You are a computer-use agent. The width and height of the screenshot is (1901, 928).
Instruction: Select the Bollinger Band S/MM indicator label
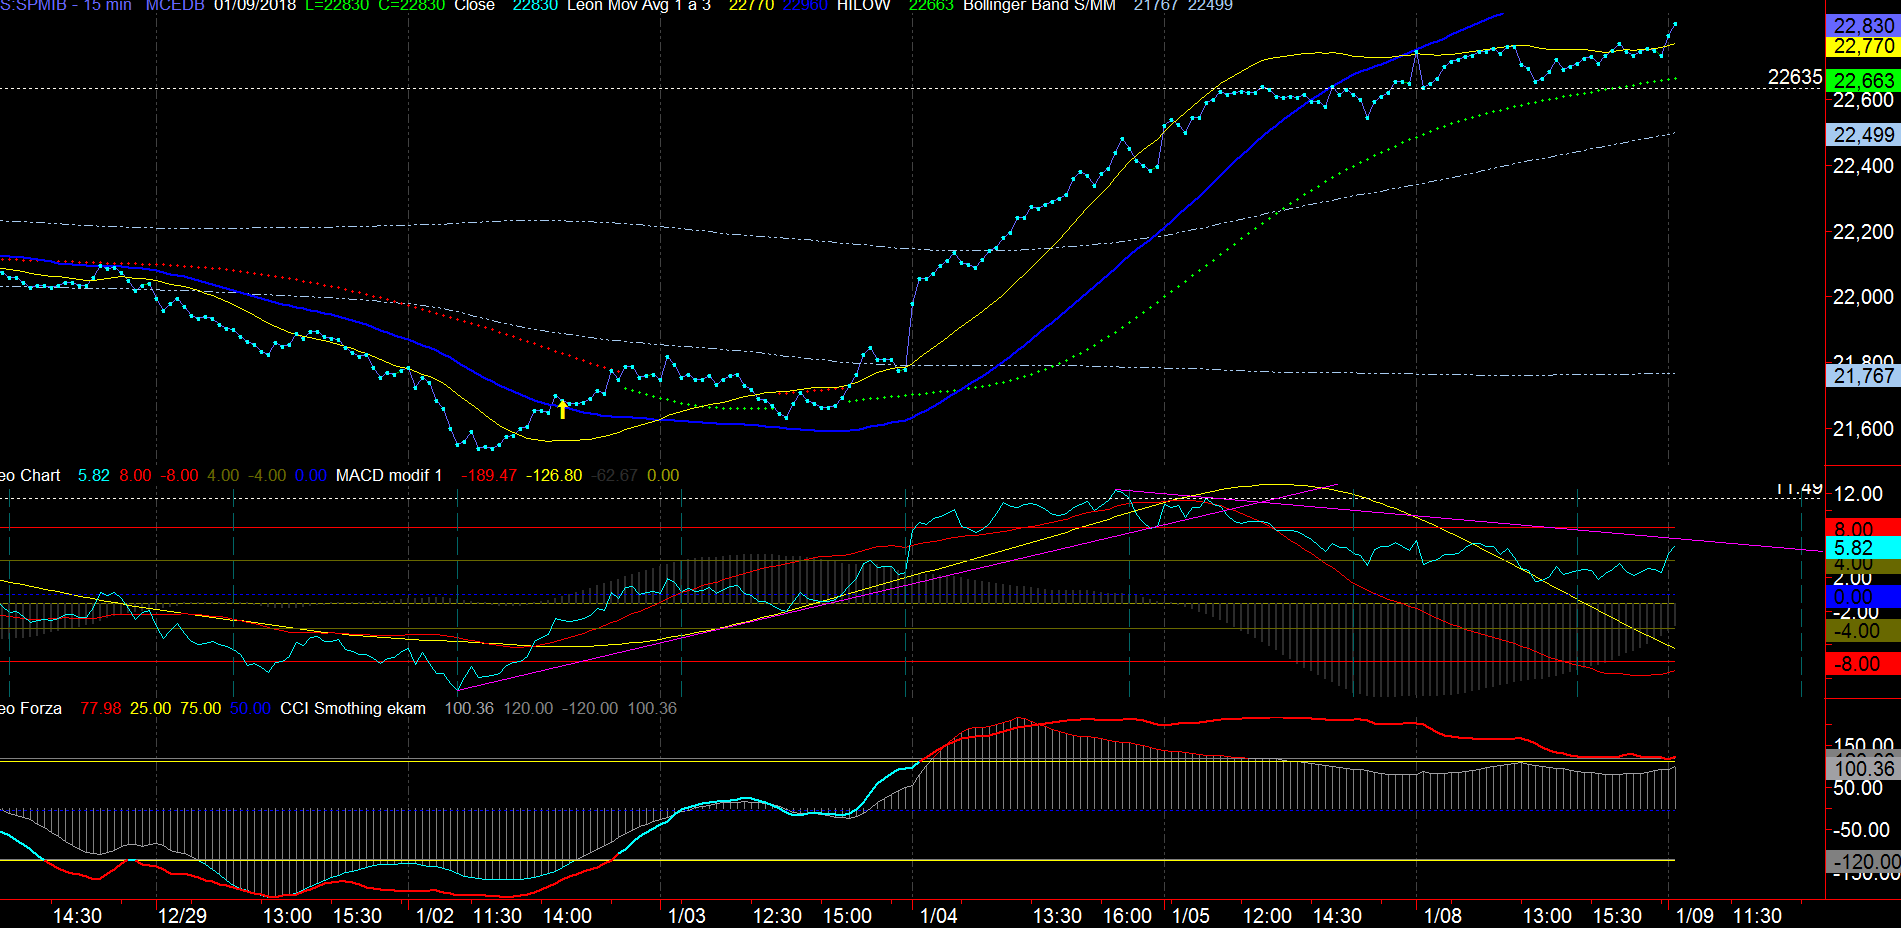click(1039, 5)
